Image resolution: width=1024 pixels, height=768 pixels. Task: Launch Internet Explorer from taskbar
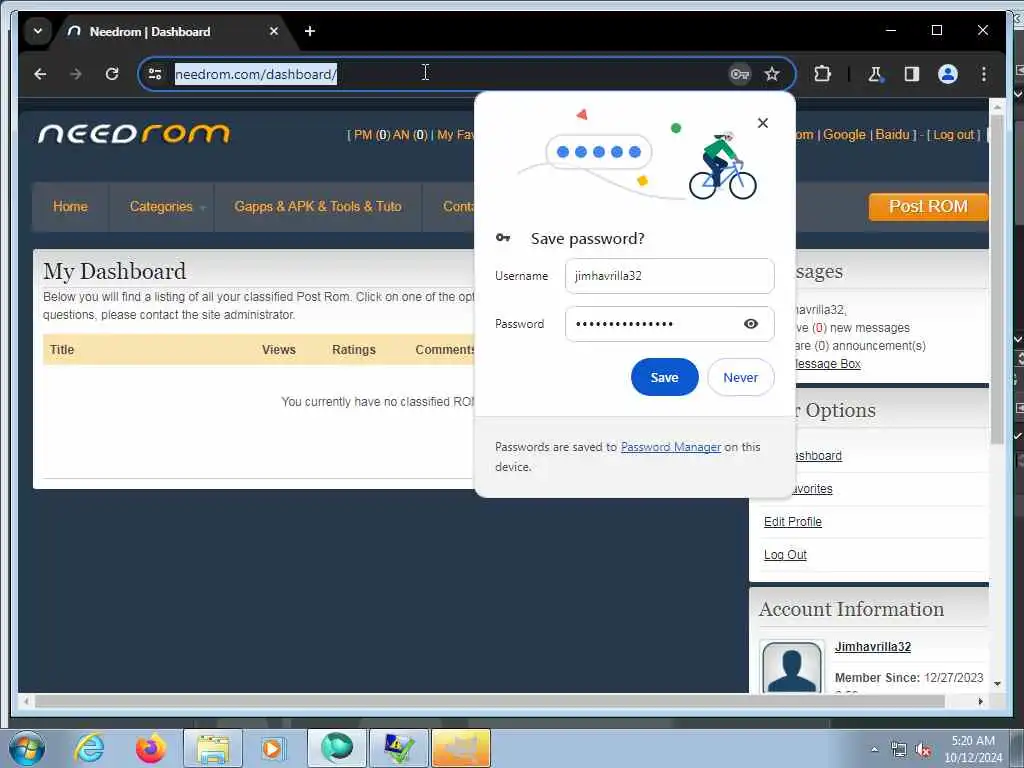click(89, 748)
